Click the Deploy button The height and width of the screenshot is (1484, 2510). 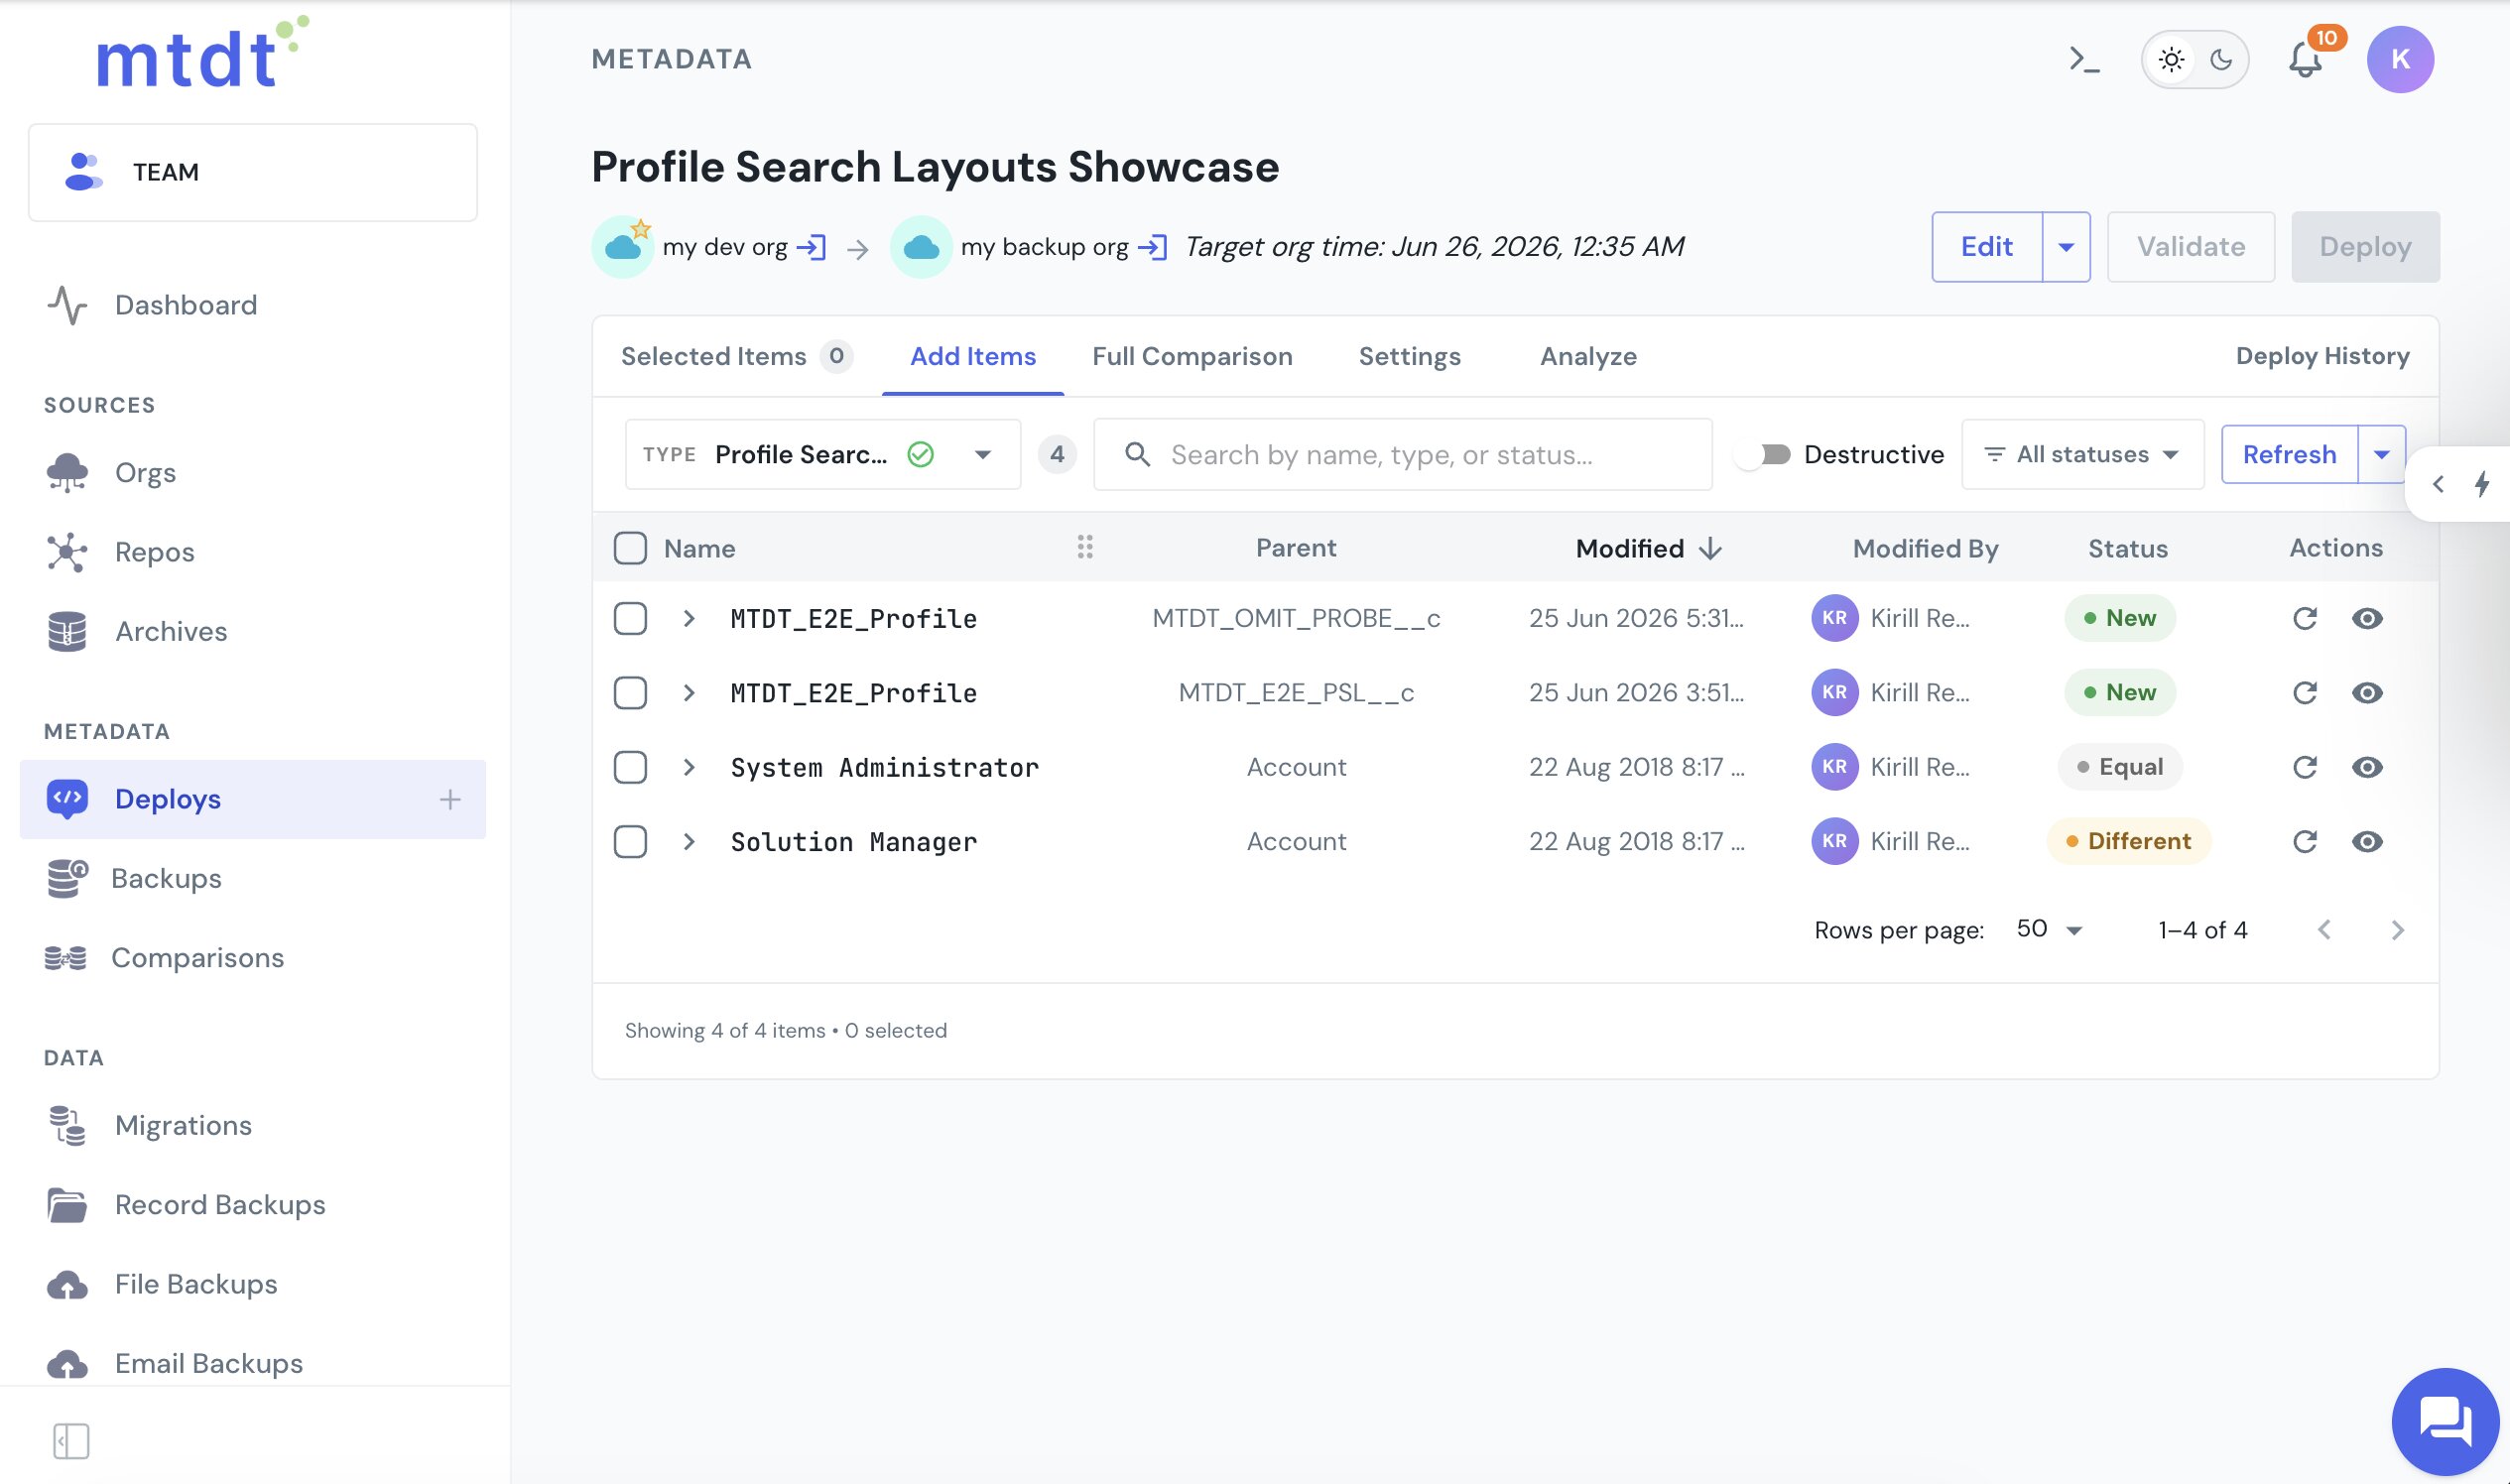tap(2365, 247)
